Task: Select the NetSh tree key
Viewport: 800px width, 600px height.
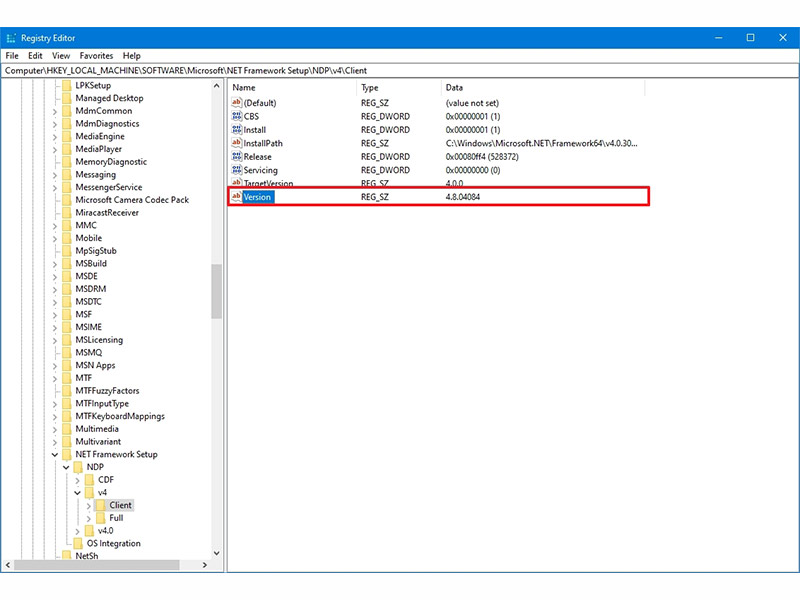Action: pyautogui.click(x=87, y=556)
